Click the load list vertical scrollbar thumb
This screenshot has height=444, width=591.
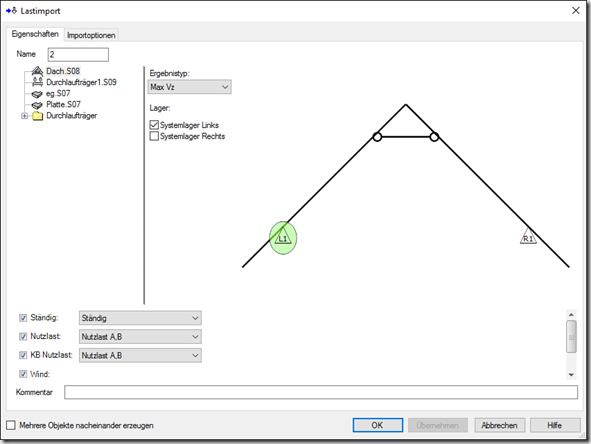click(x=571, y=337)
